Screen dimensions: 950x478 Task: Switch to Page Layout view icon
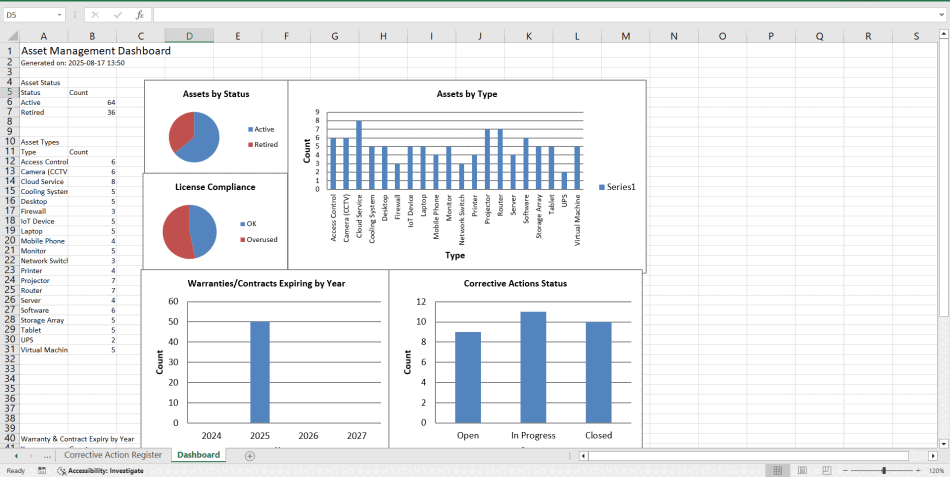(803, 471)
